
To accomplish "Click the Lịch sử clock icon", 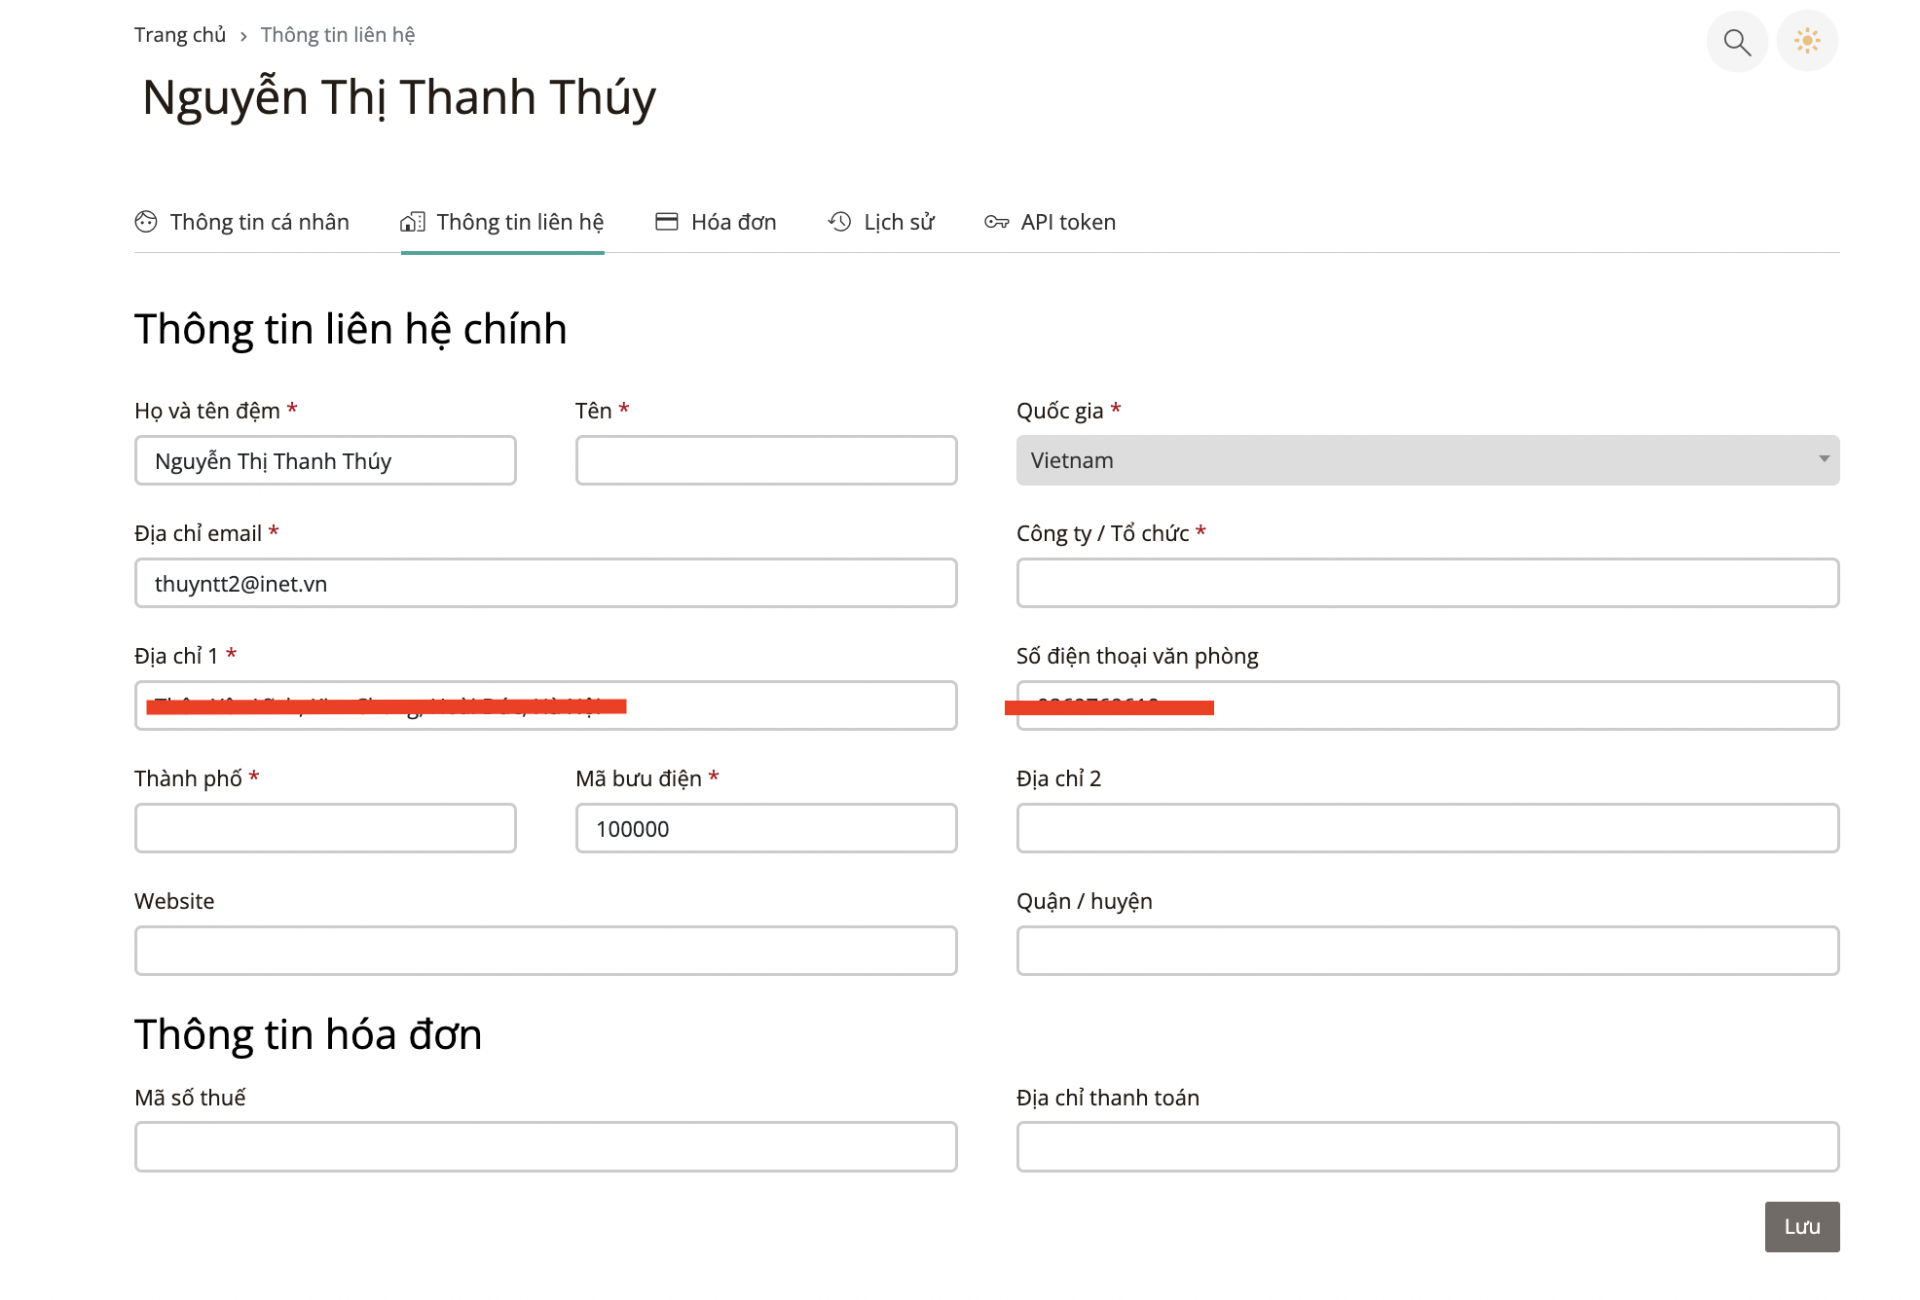I will tap(839, 222).
